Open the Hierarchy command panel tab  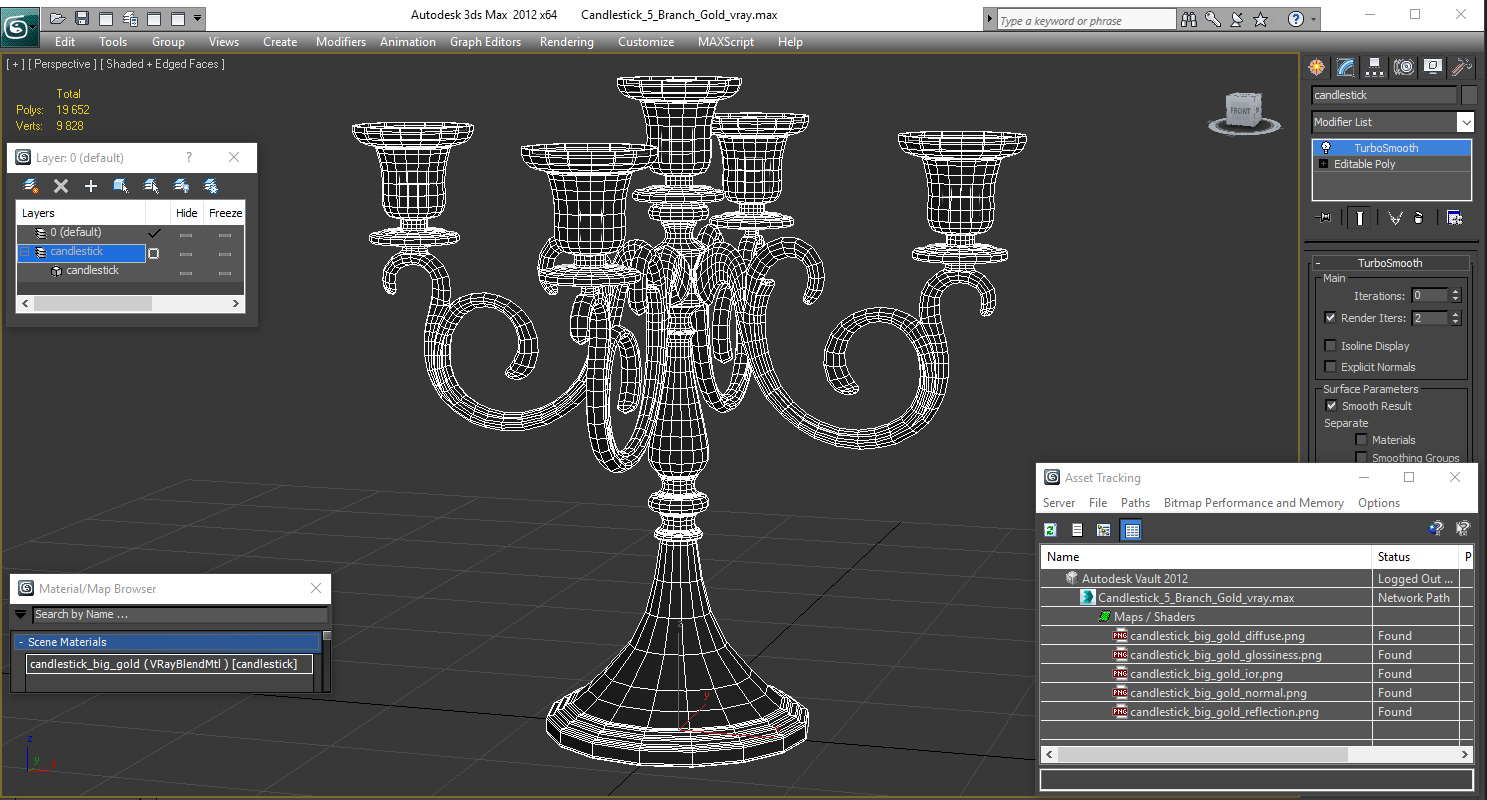pyautogui.click(x=1375, y=67)
